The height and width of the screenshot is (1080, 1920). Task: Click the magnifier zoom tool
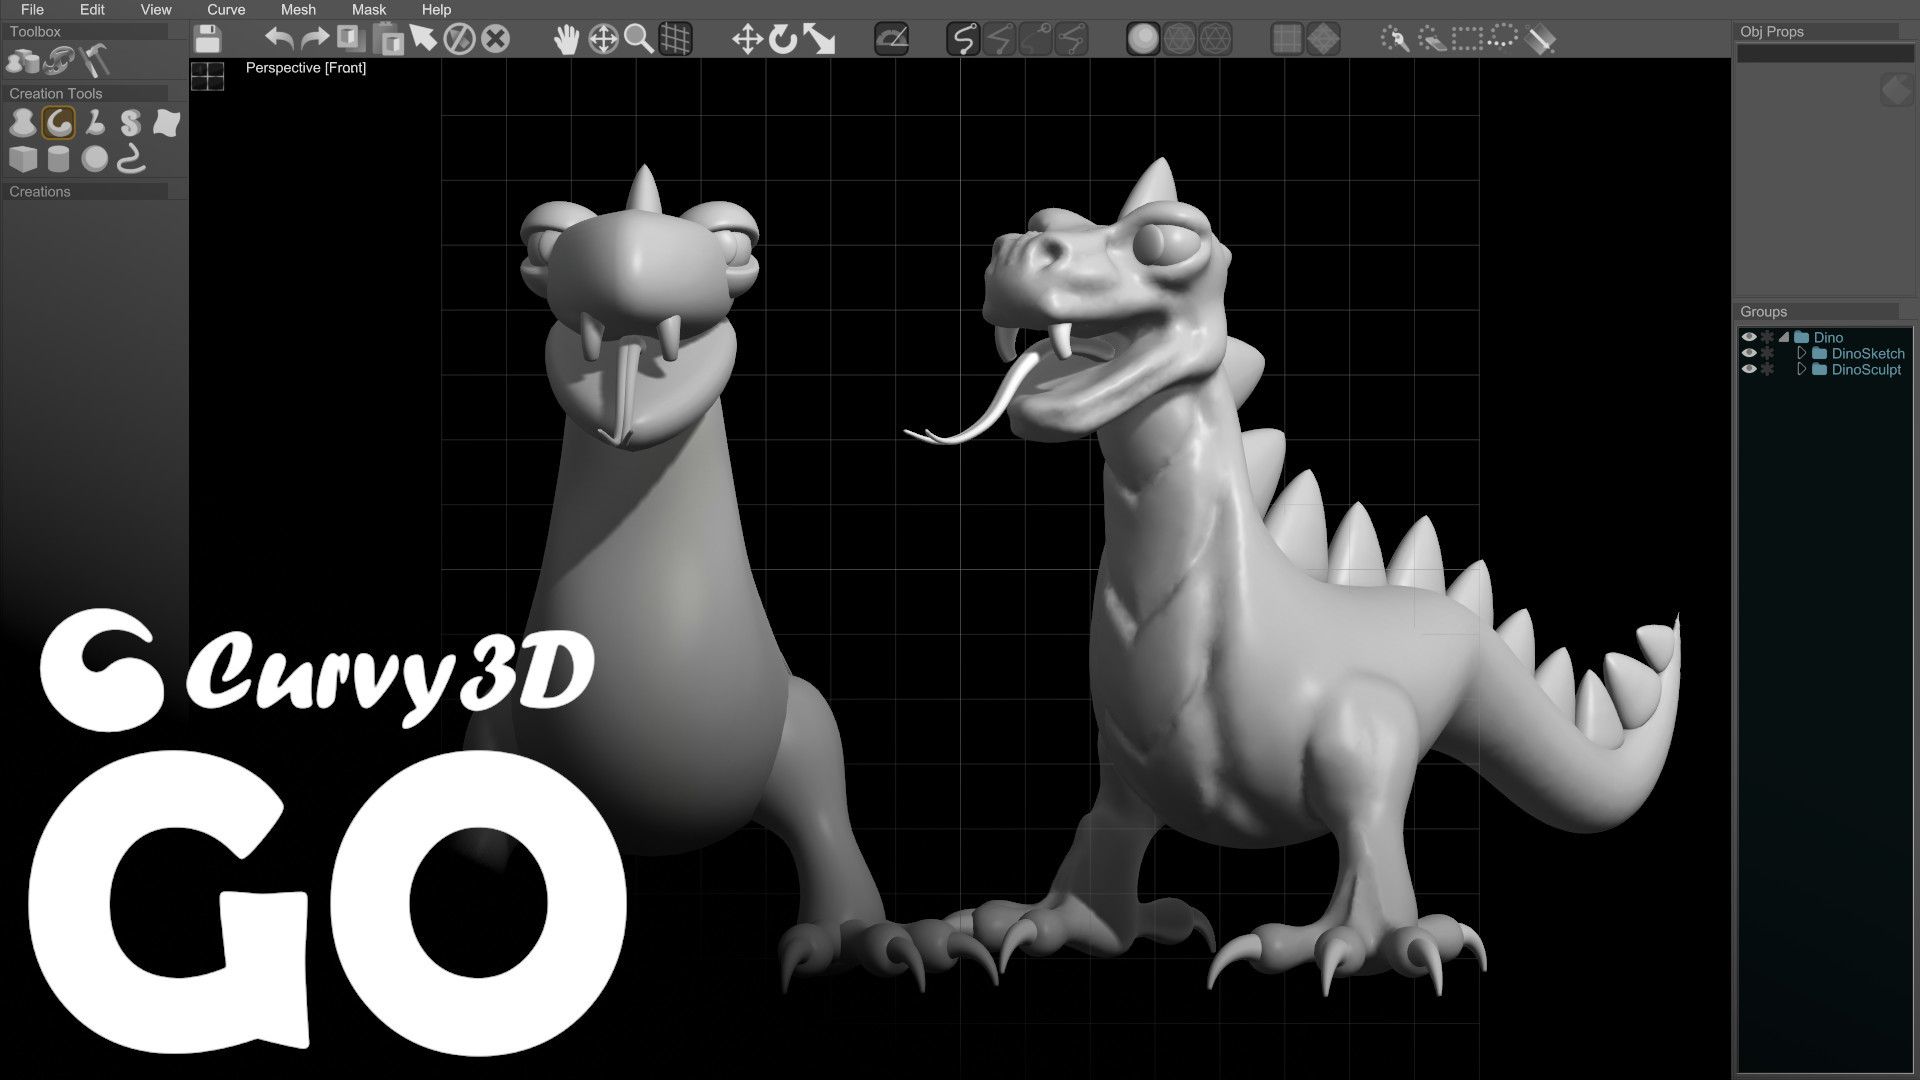[x=638, y=40]
